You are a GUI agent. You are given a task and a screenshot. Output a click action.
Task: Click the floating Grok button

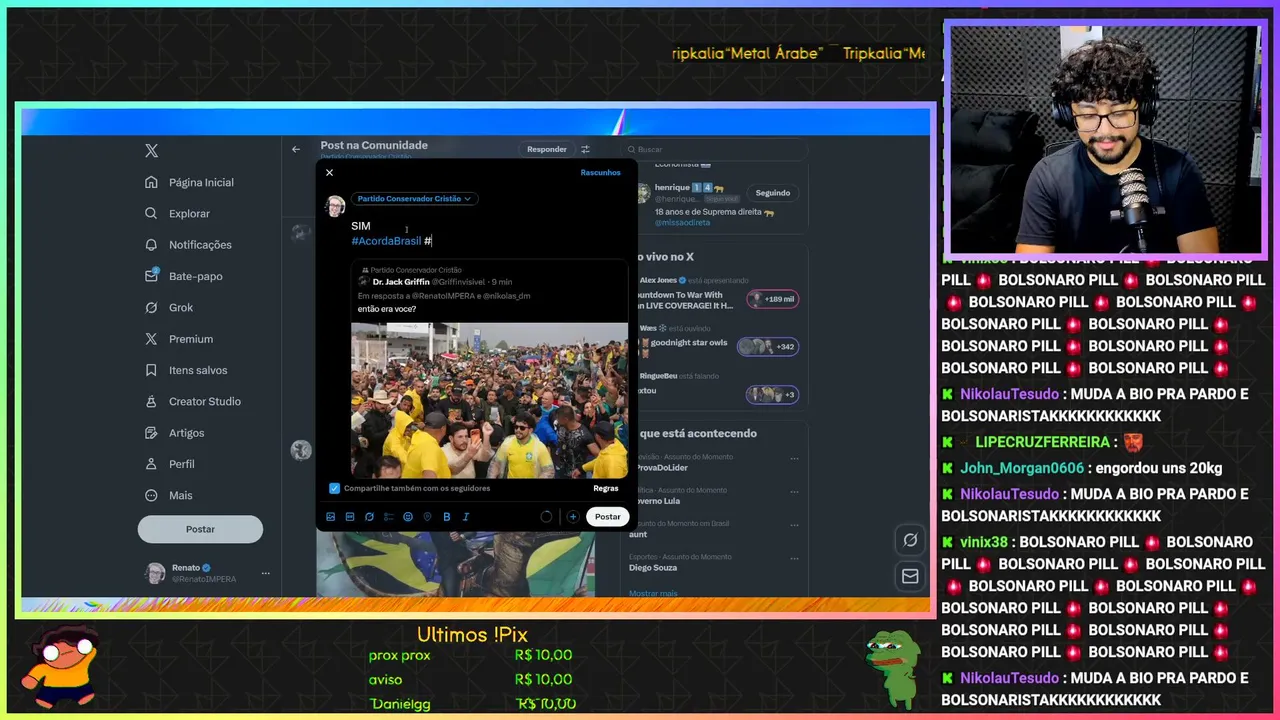910,540
